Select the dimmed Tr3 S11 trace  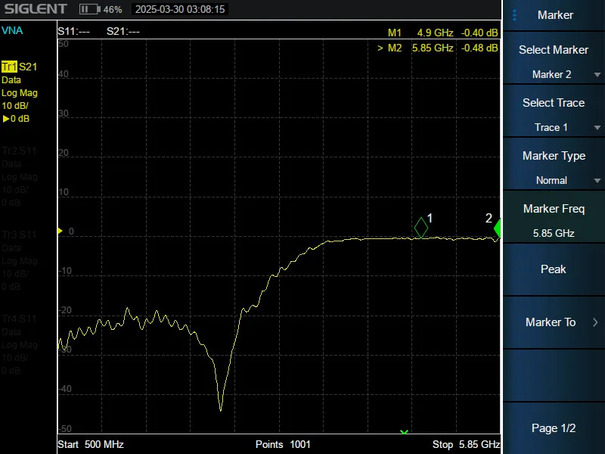click(19, 235)
